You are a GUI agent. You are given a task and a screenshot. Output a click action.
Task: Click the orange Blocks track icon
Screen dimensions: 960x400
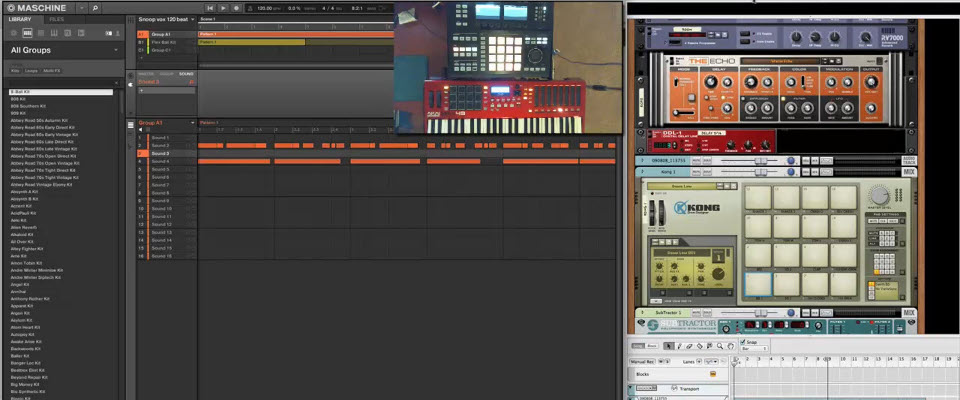[713, 374]
